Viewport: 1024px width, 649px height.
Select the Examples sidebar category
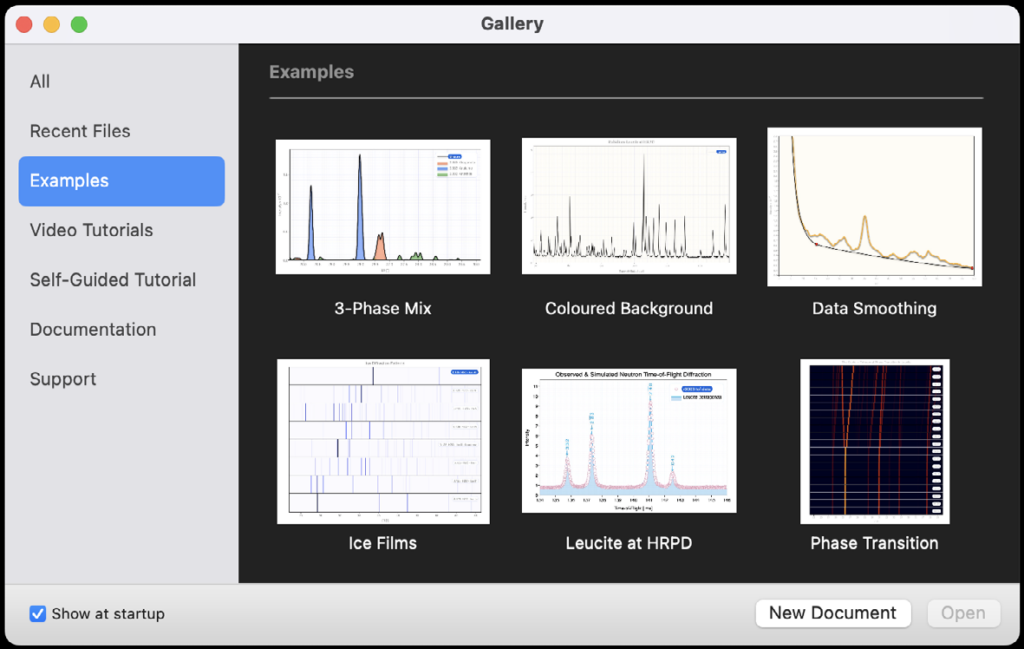tap(121, 181)
